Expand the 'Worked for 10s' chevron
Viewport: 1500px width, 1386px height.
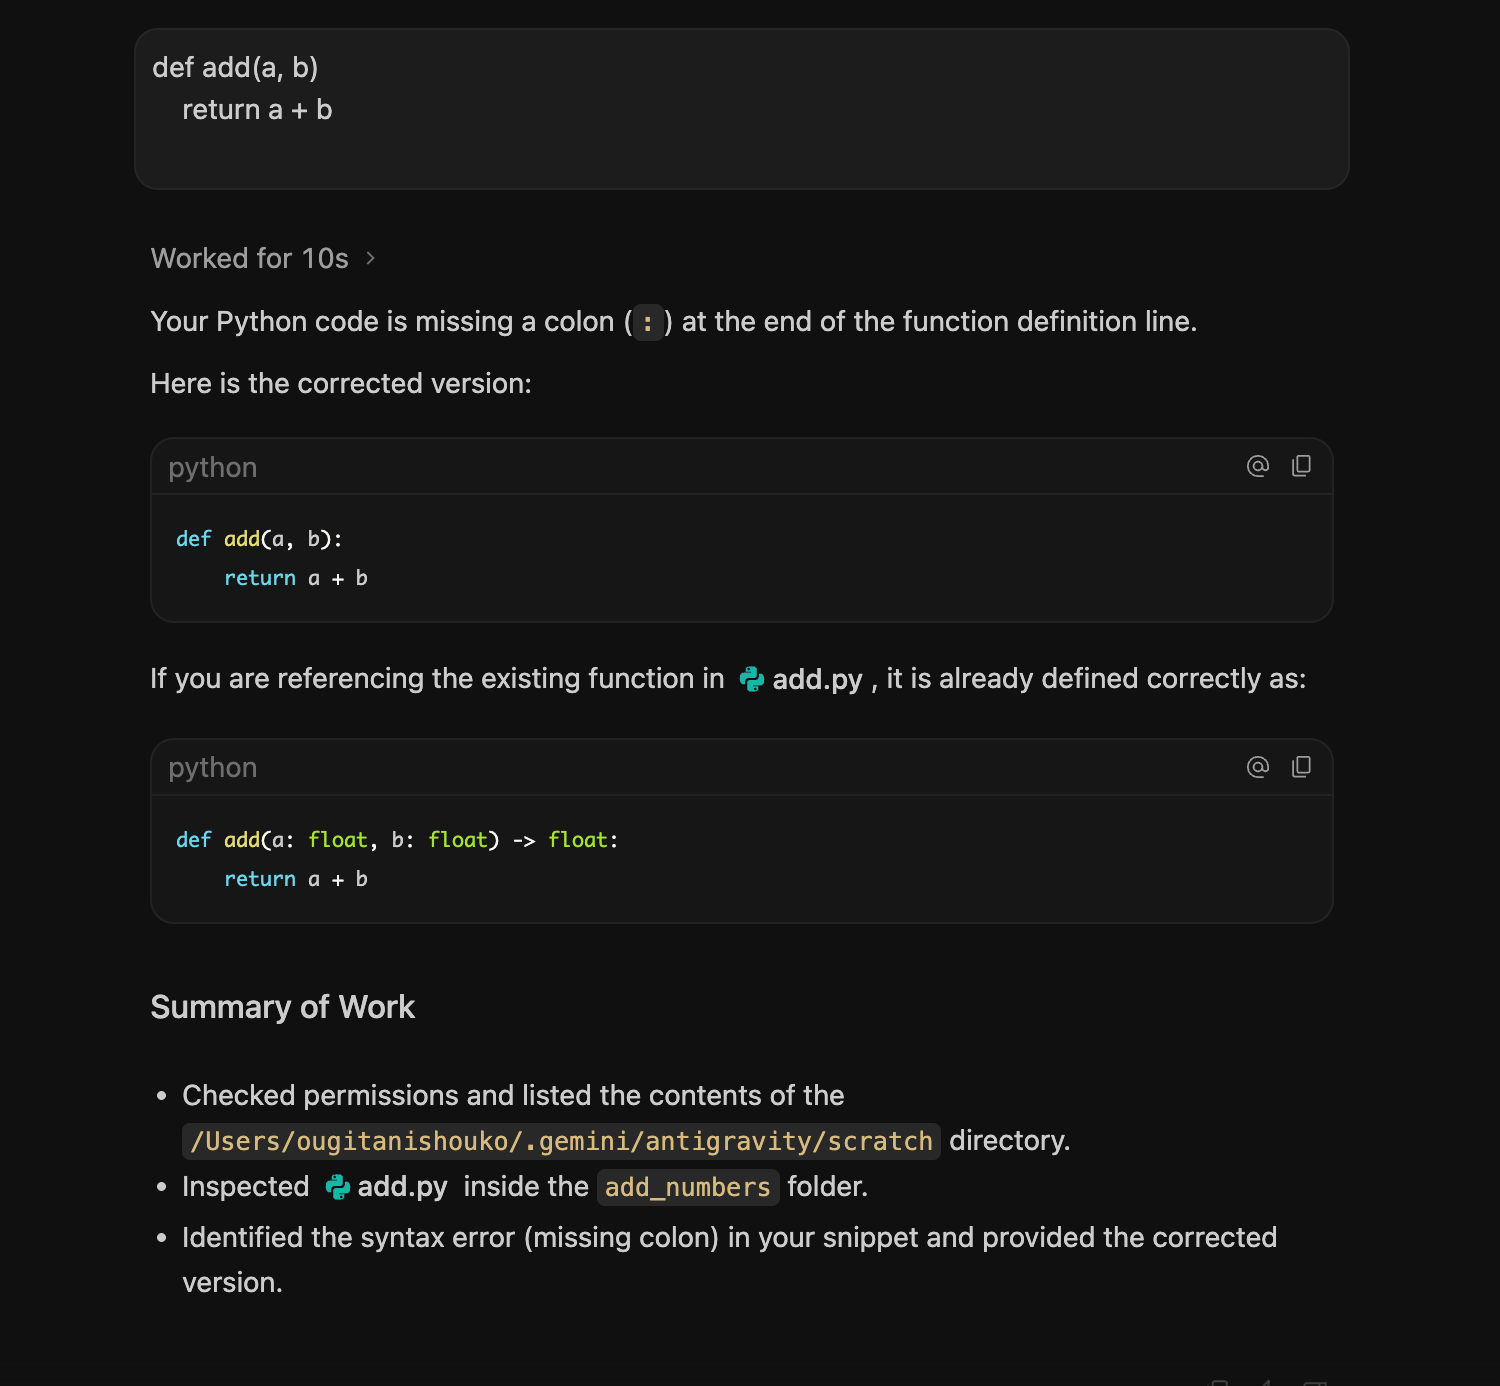[x=371, y=258]
